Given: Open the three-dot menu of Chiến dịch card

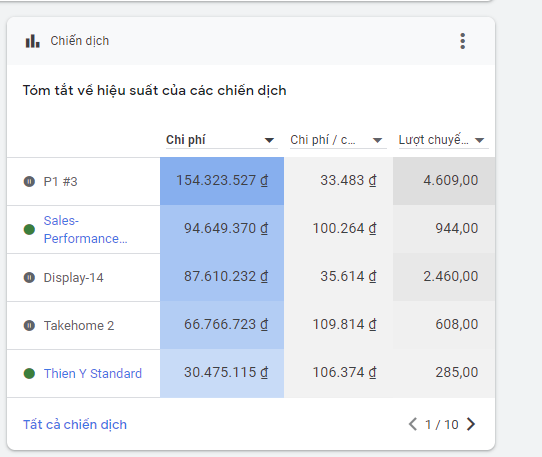Looking at the screenshot, I should point(462,41).
